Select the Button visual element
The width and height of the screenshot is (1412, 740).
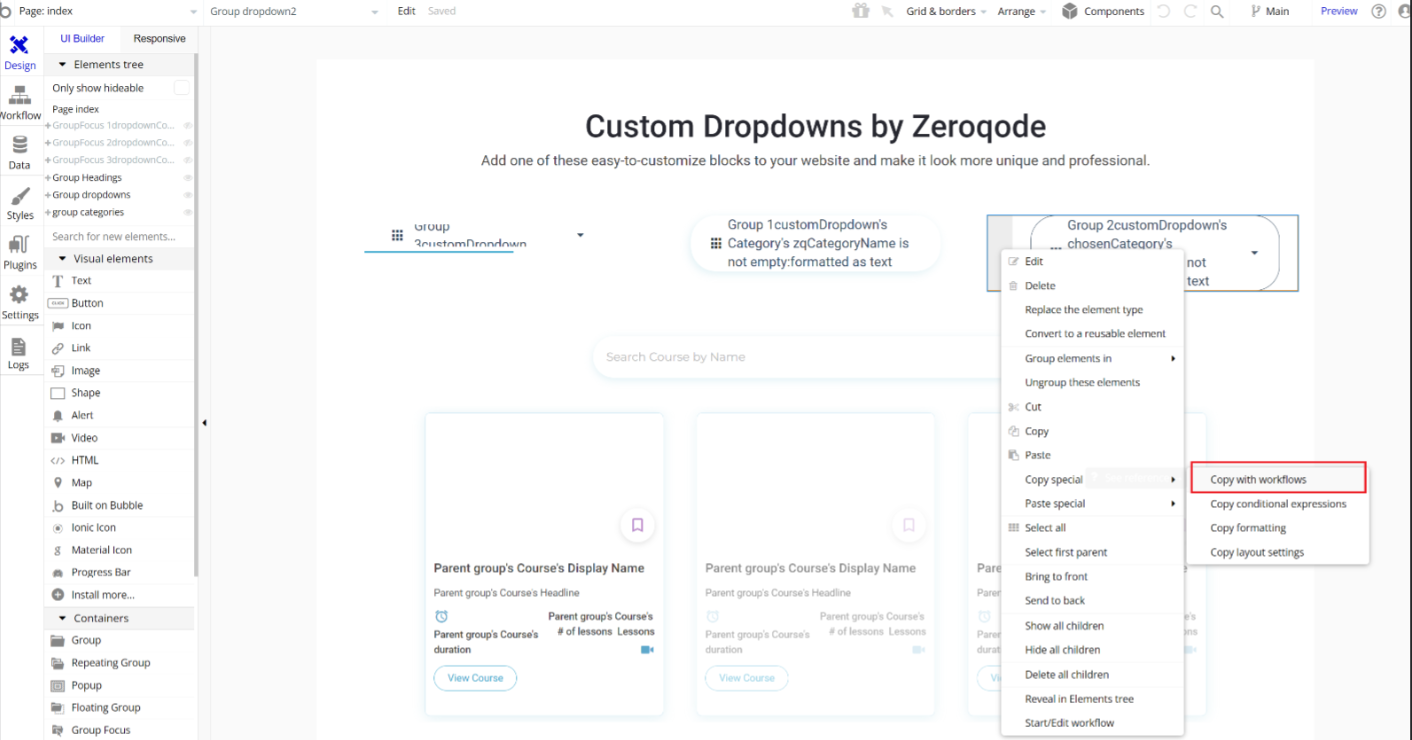[87, 303]
